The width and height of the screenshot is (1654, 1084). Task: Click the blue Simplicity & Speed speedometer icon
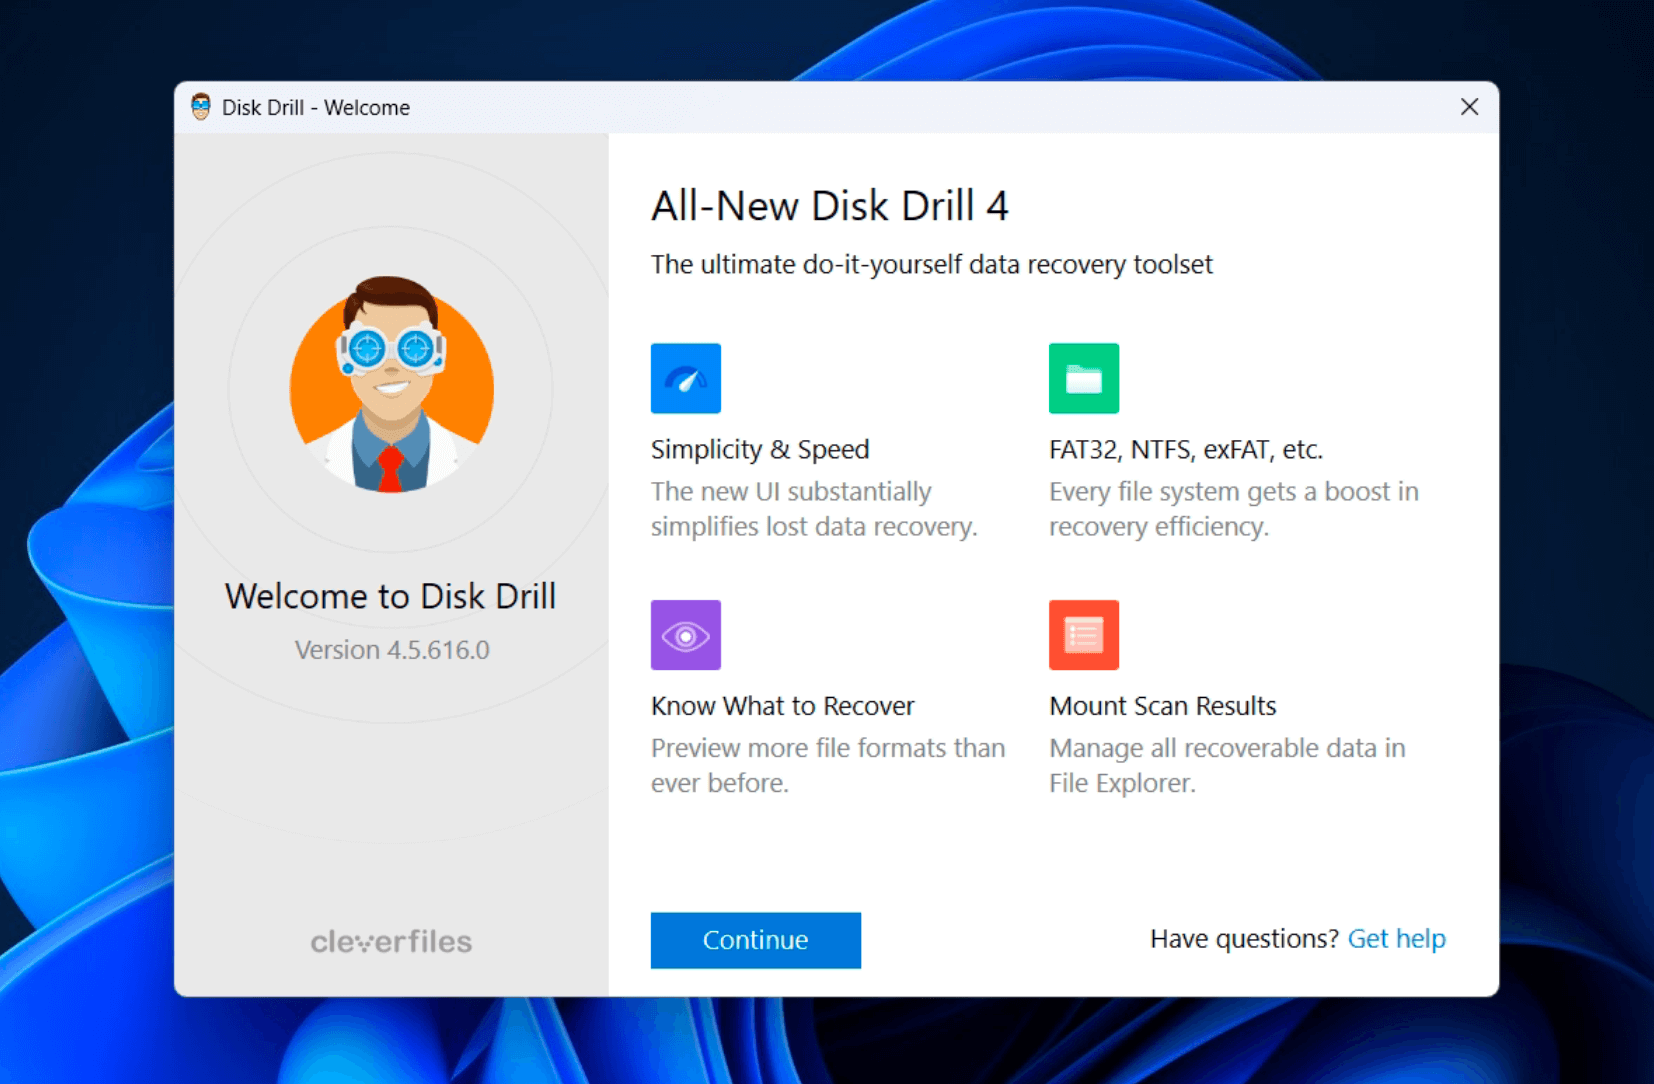click(686, 378)
